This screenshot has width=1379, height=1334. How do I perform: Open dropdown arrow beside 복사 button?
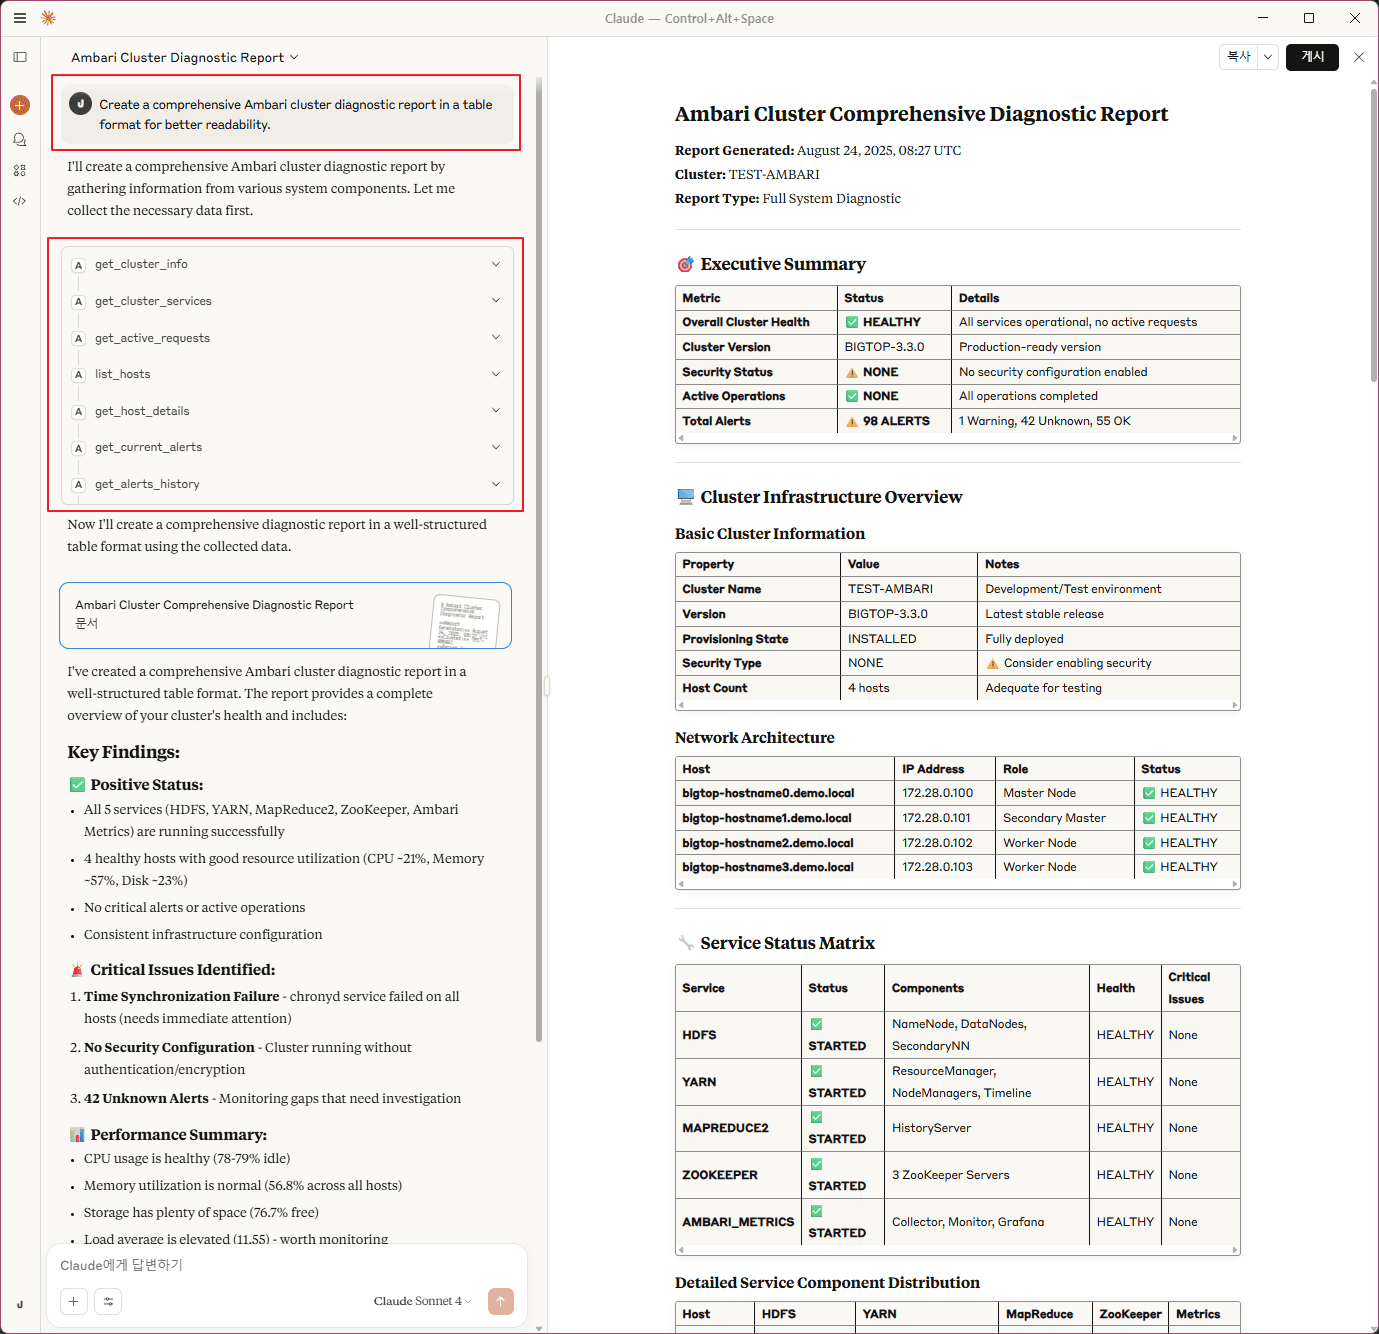click(1268, 57)
